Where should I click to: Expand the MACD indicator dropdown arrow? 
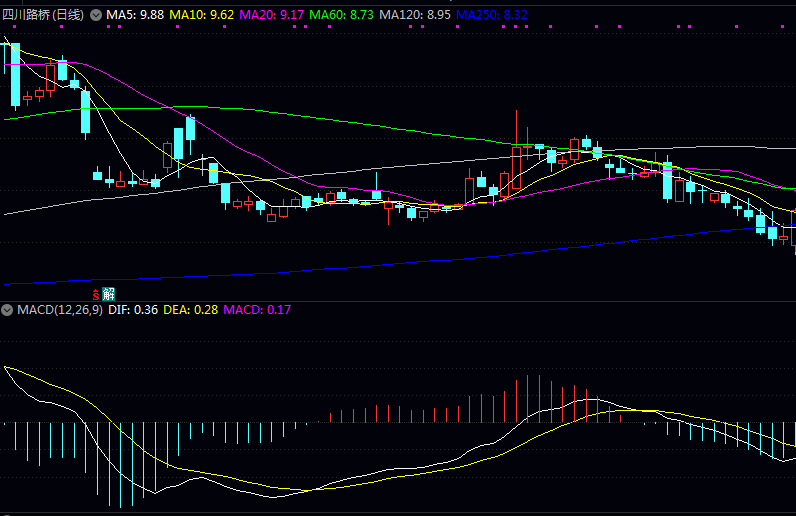tap(8, 310)
